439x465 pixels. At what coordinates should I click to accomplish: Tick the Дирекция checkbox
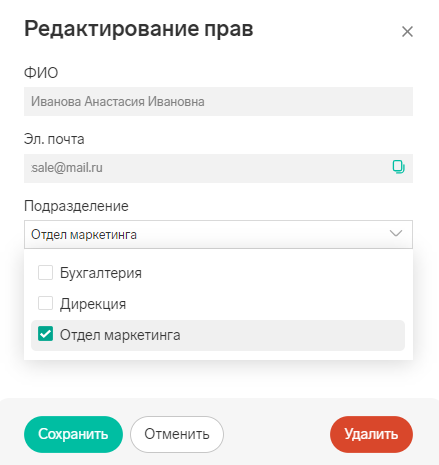pyautogui.click(x=45, y=303)
